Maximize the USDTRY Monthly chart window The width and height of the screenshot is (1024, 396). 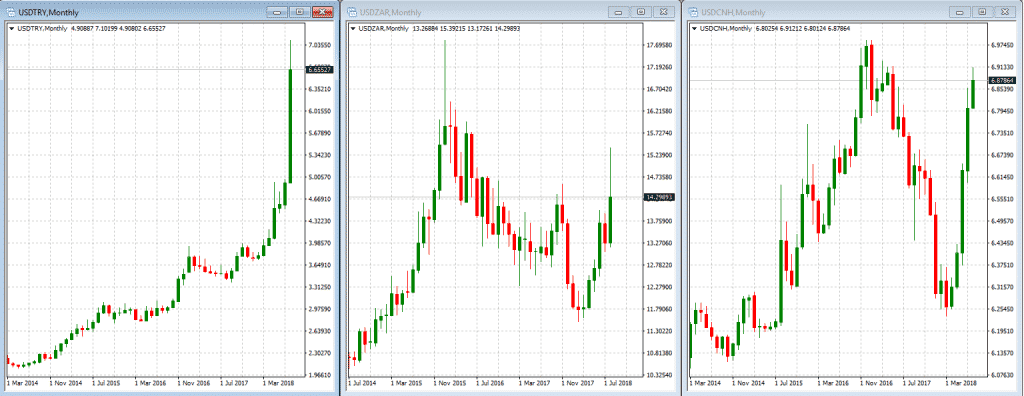(299, 12)
